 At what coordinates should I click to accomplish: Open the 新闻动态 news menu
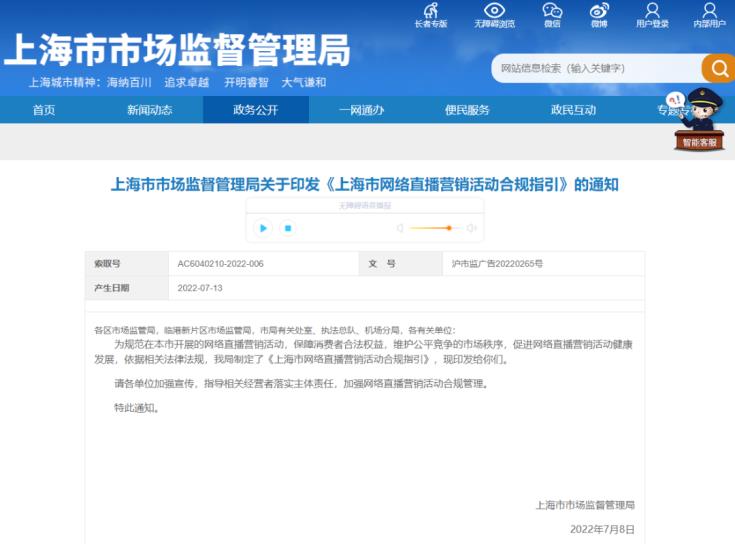pos(149,110)
